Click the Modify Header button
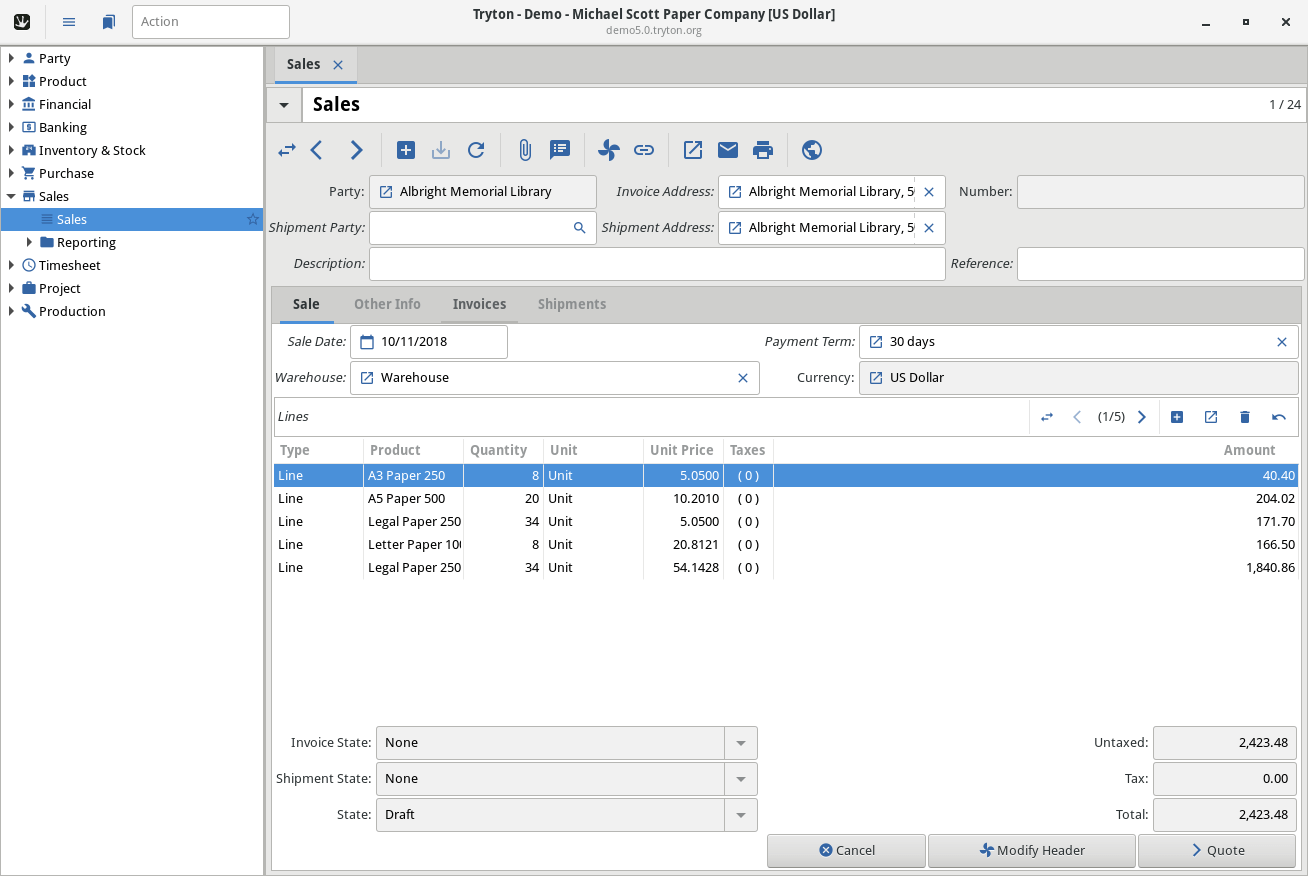The image size is (1308, 876). click(1031, 850)
